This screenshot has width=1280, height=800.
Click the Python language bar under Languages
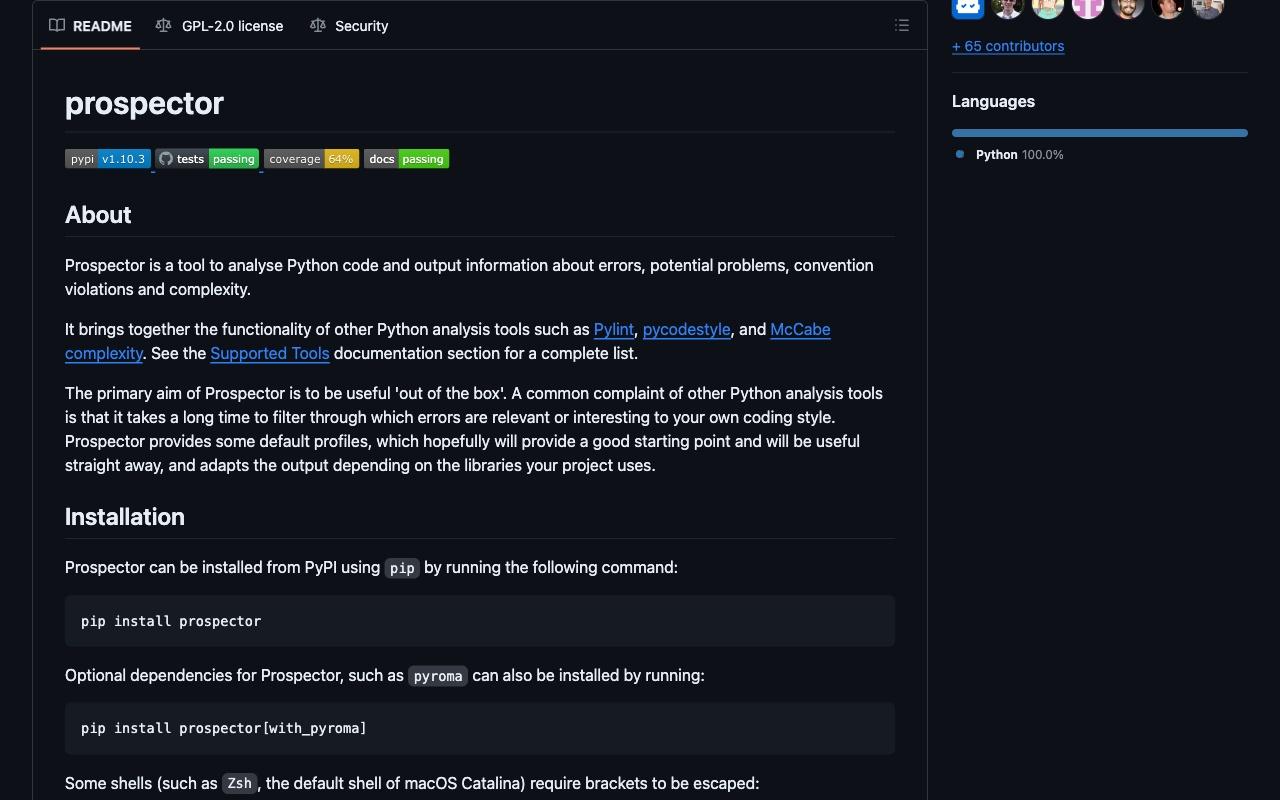coord(1100,132)
